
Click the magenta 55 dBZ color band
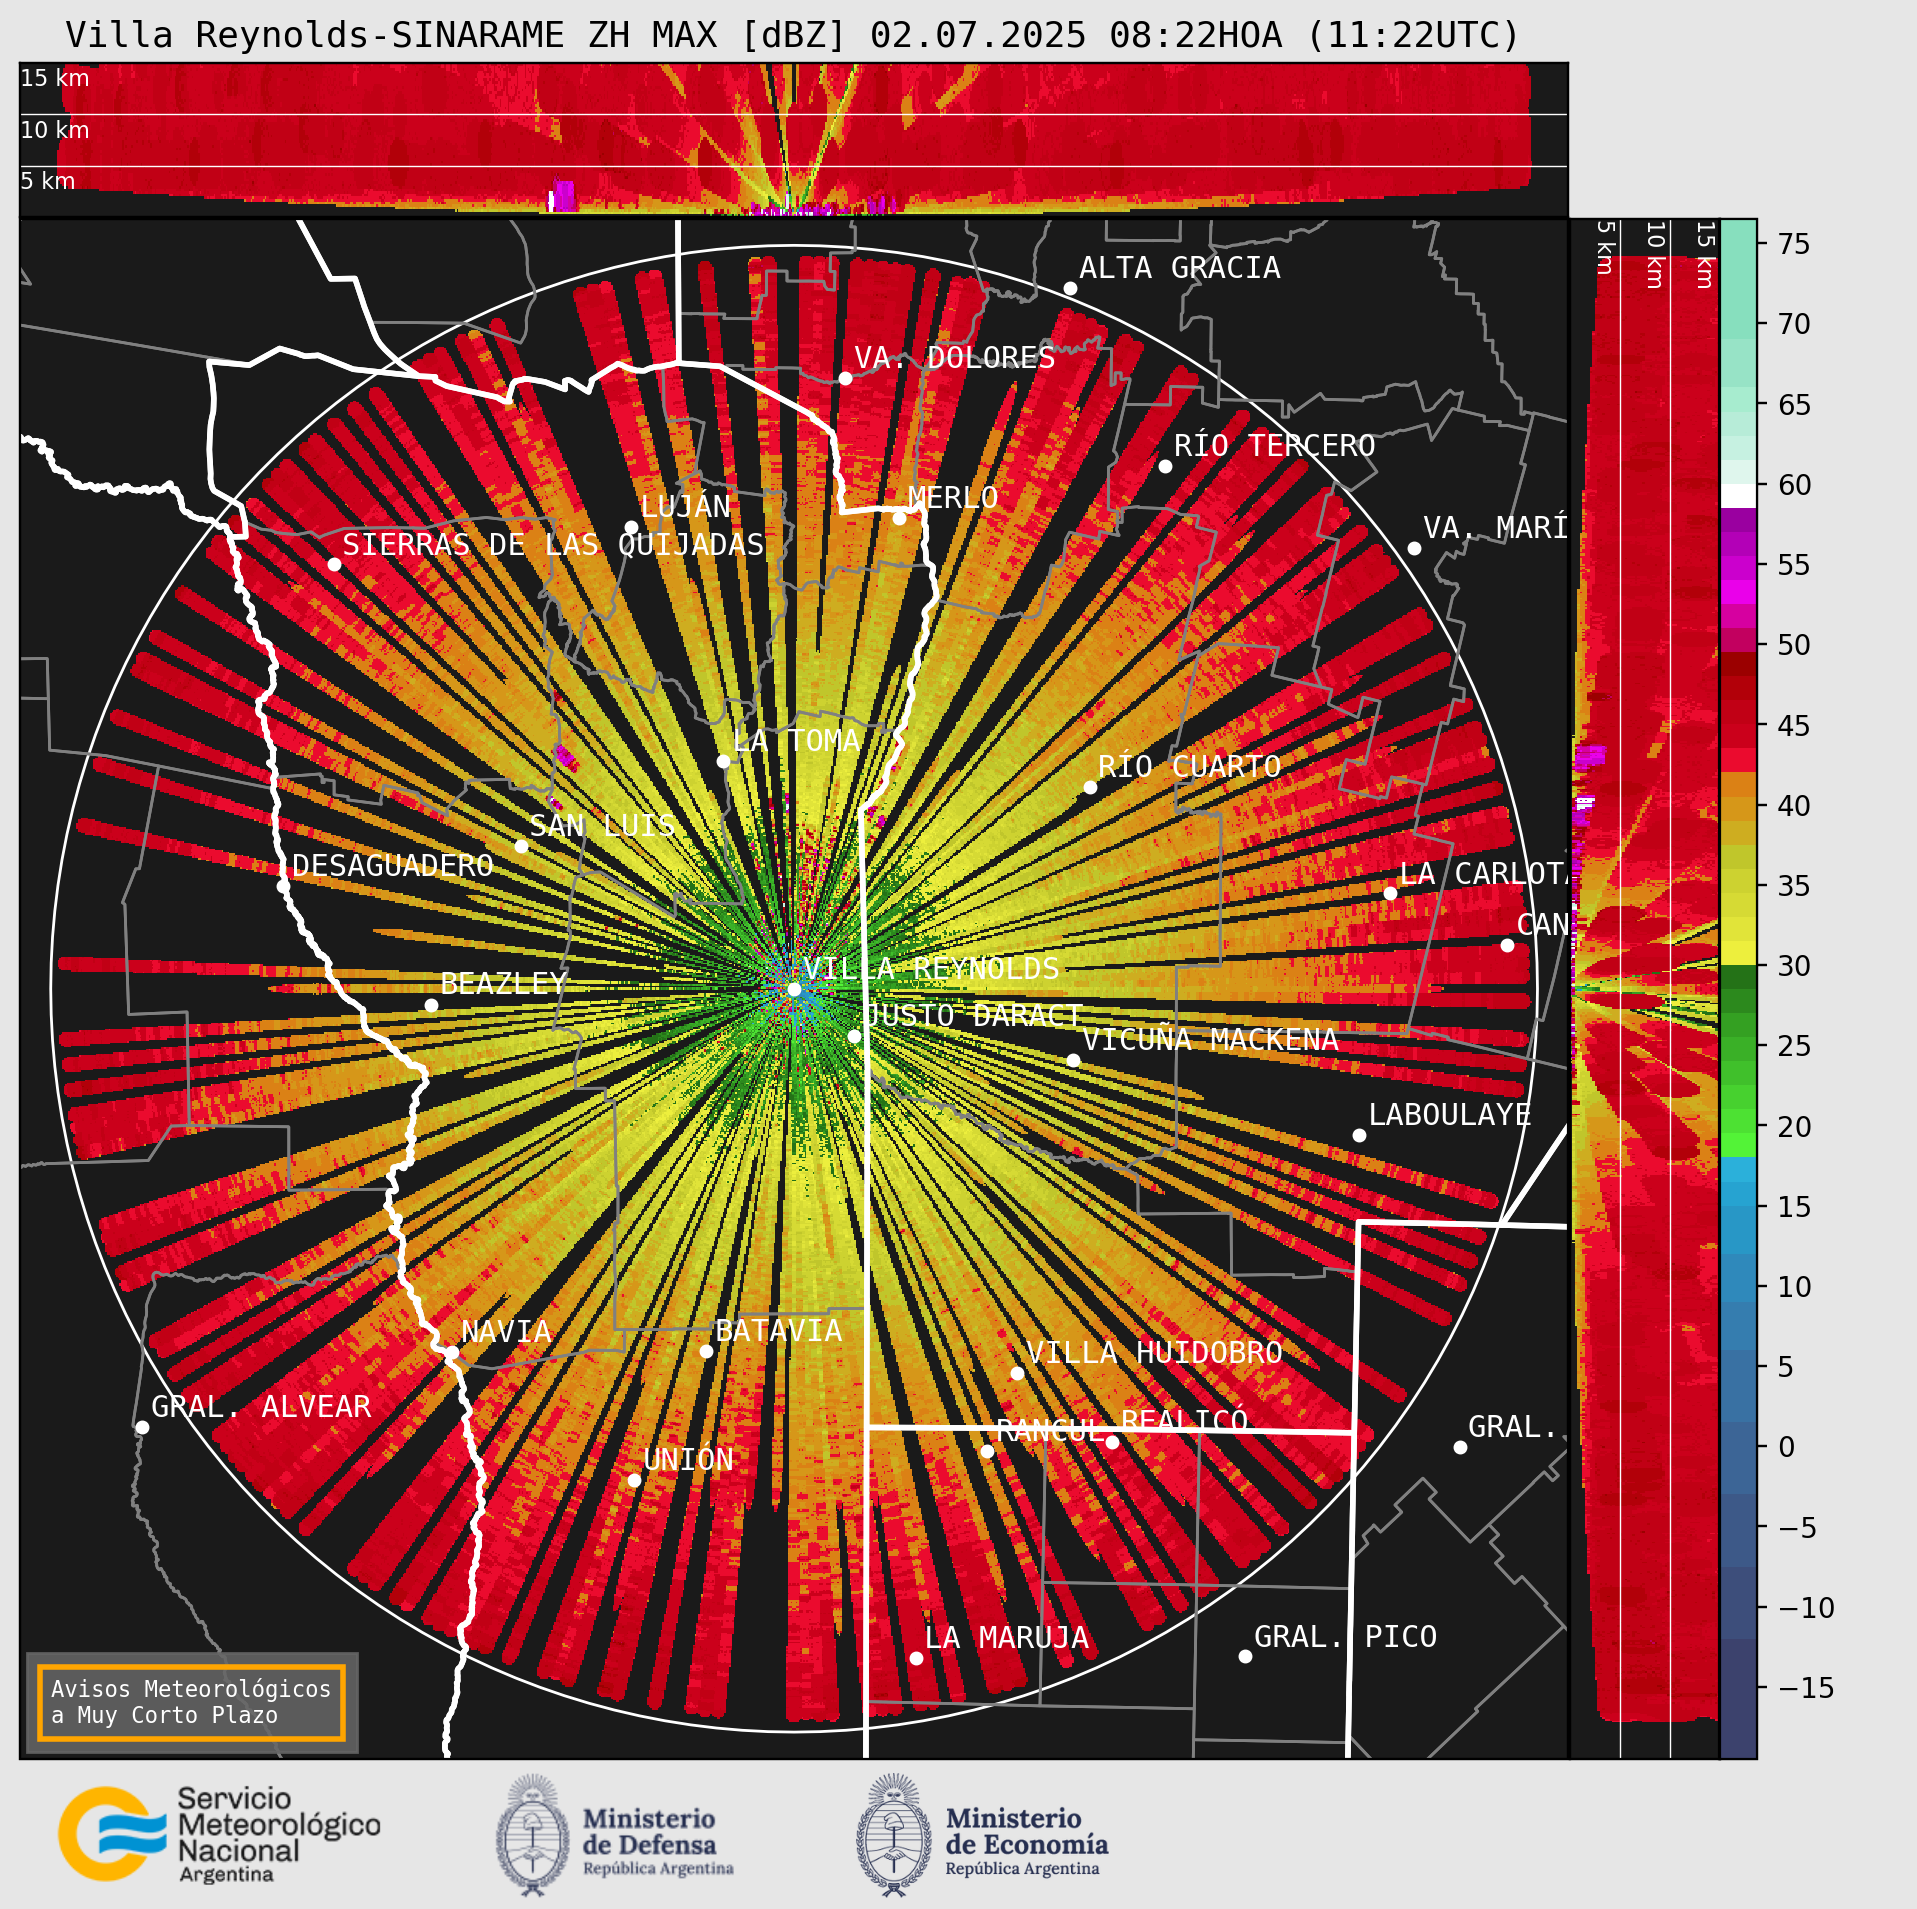[1738, 568]
